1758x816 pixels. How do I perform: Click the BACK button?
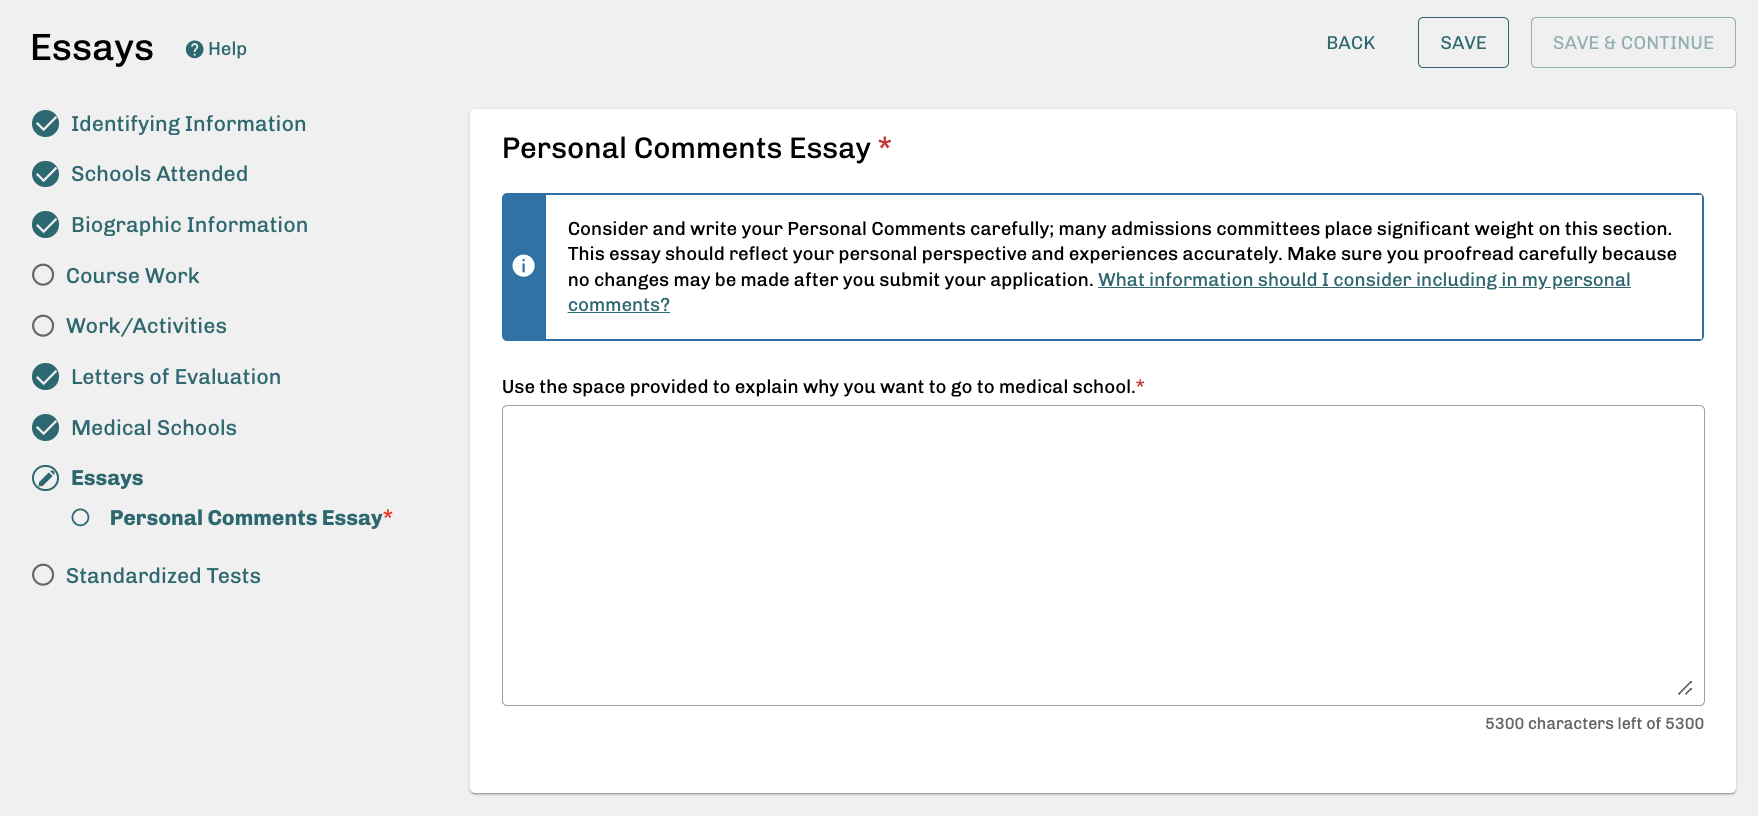coord(1350,43)
